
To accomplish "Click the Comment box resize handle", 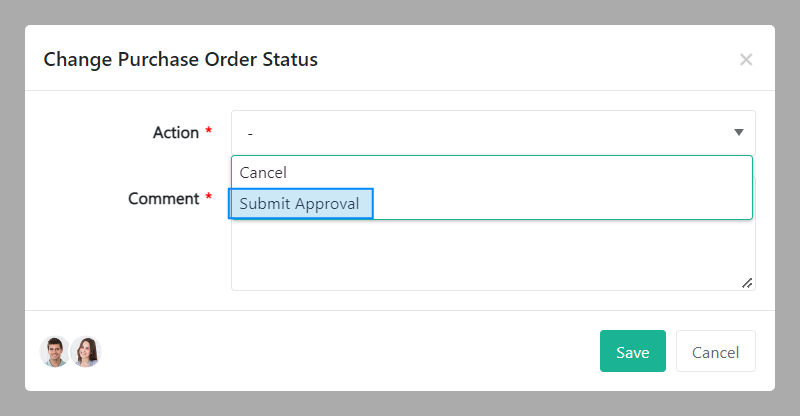I will (x=747, y=283).
